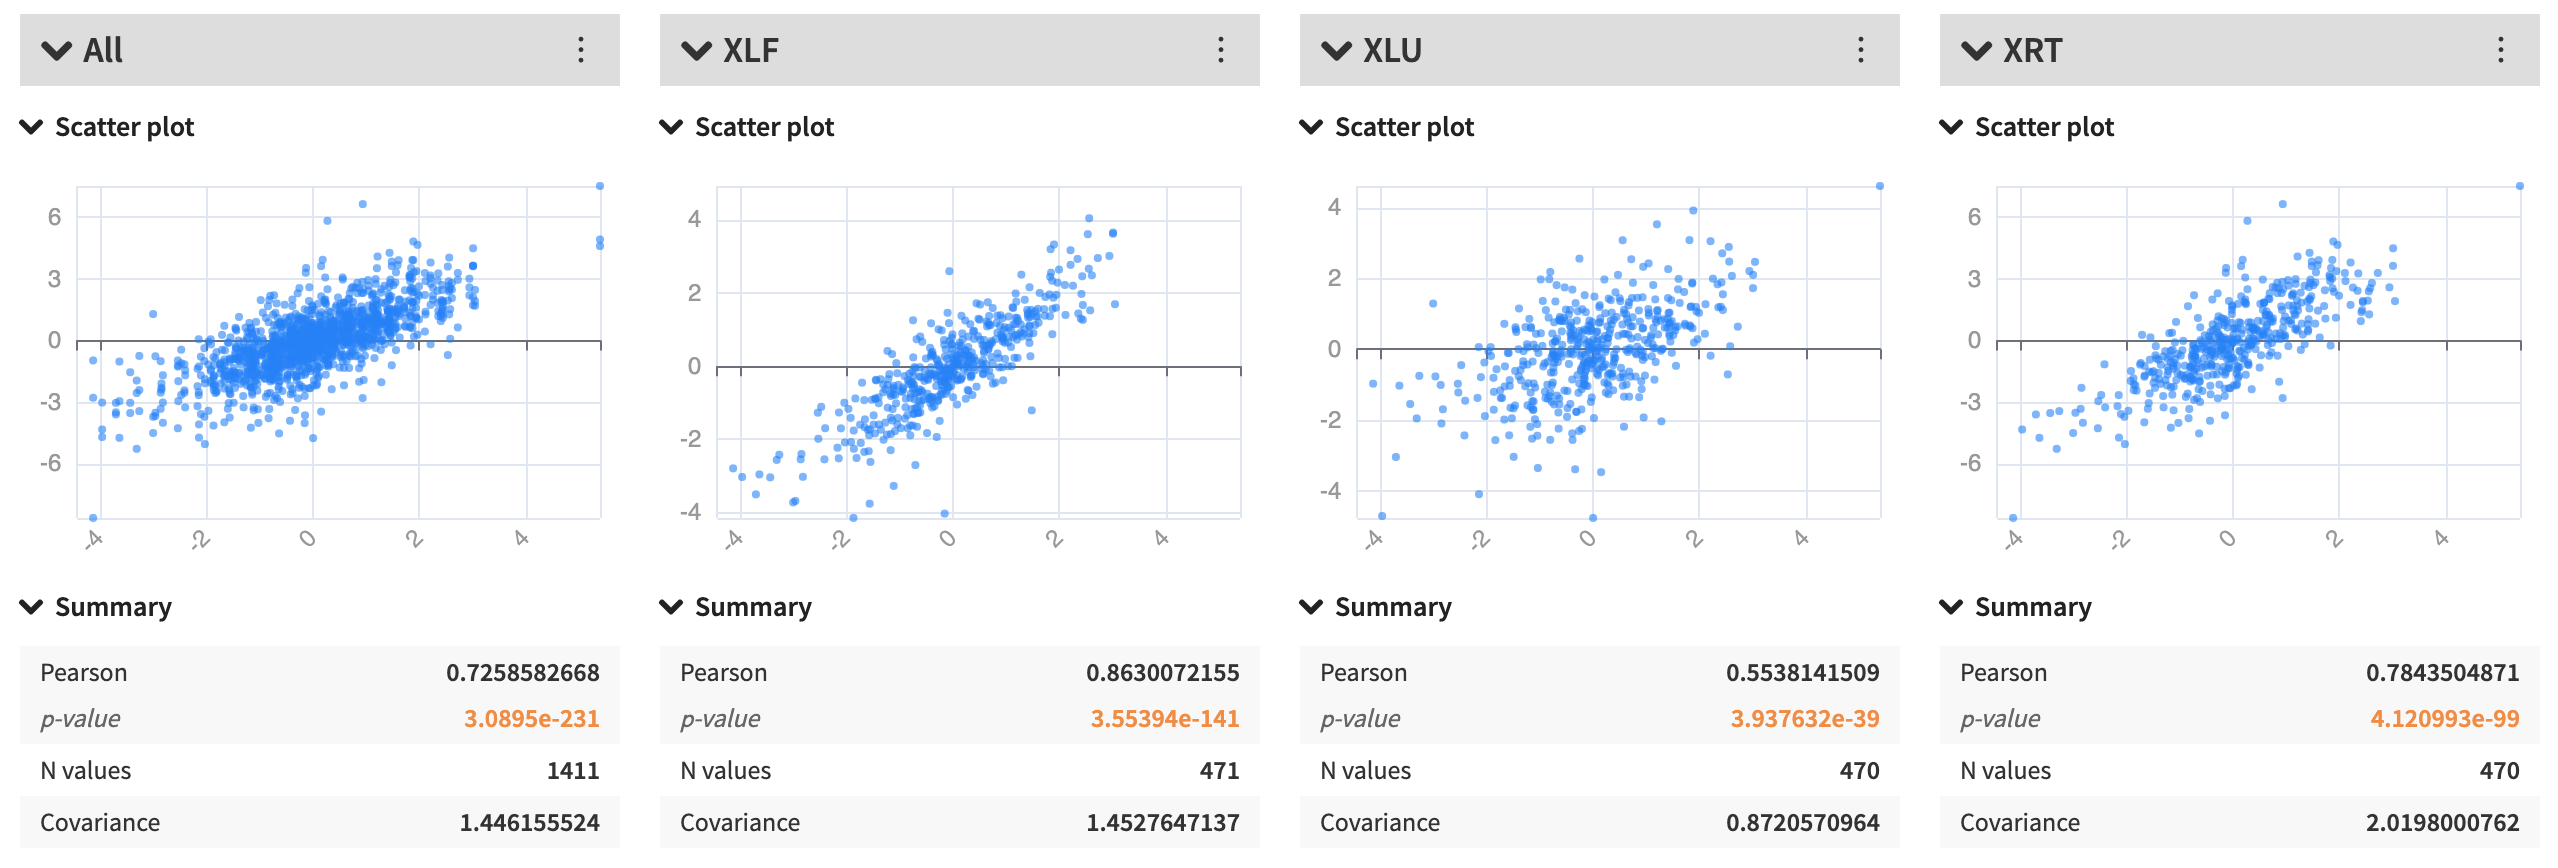Image resolution: width=2558 pixels, height=868 pixels.
Task: Collapse the Summary section under XLU
Action: click(x=1311, y=607)
